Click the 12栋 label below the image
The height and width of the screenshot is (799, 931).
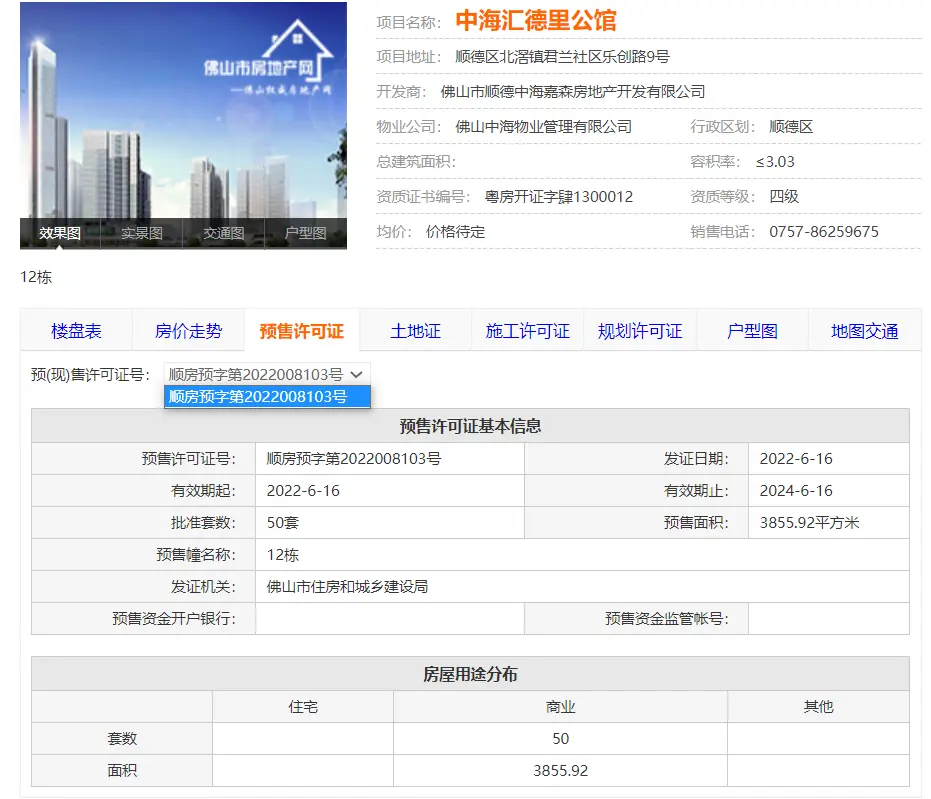click(36, 277)
